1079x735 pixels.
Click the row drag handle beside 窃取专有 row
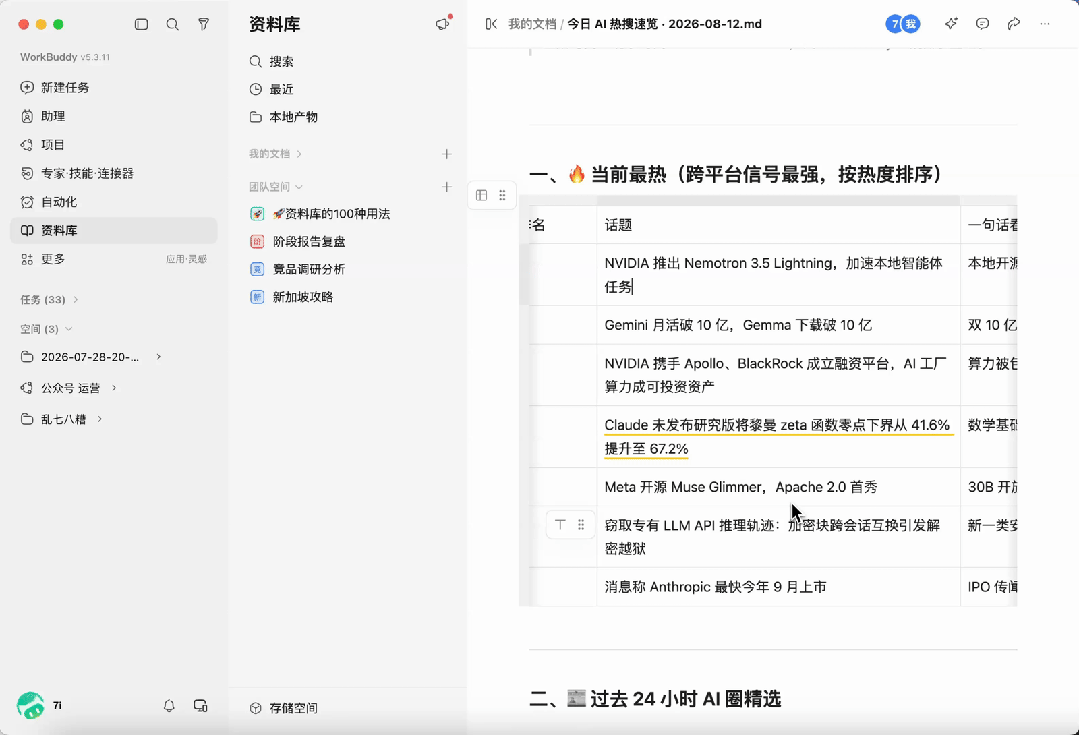point(581,525)
